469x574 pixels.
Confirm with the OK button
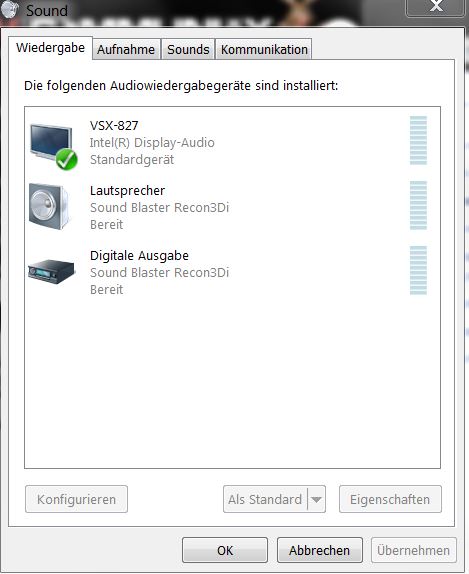pos(225,550)
